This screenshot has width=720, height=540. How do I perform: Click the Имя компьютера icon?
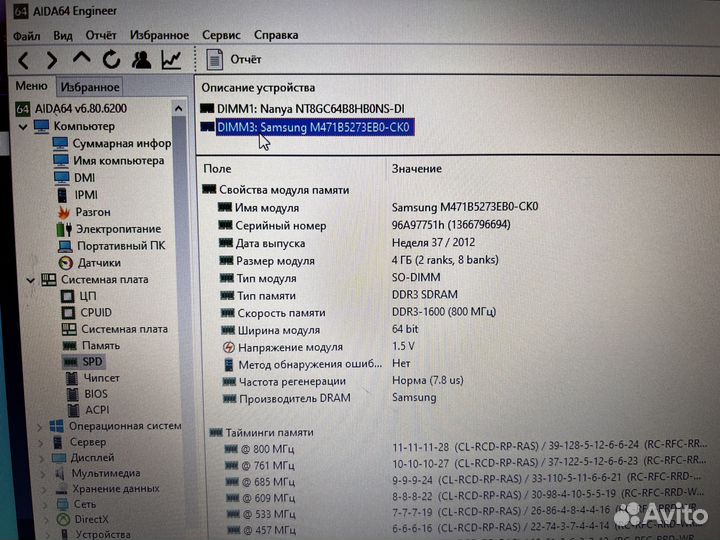(x=61, y=161)
